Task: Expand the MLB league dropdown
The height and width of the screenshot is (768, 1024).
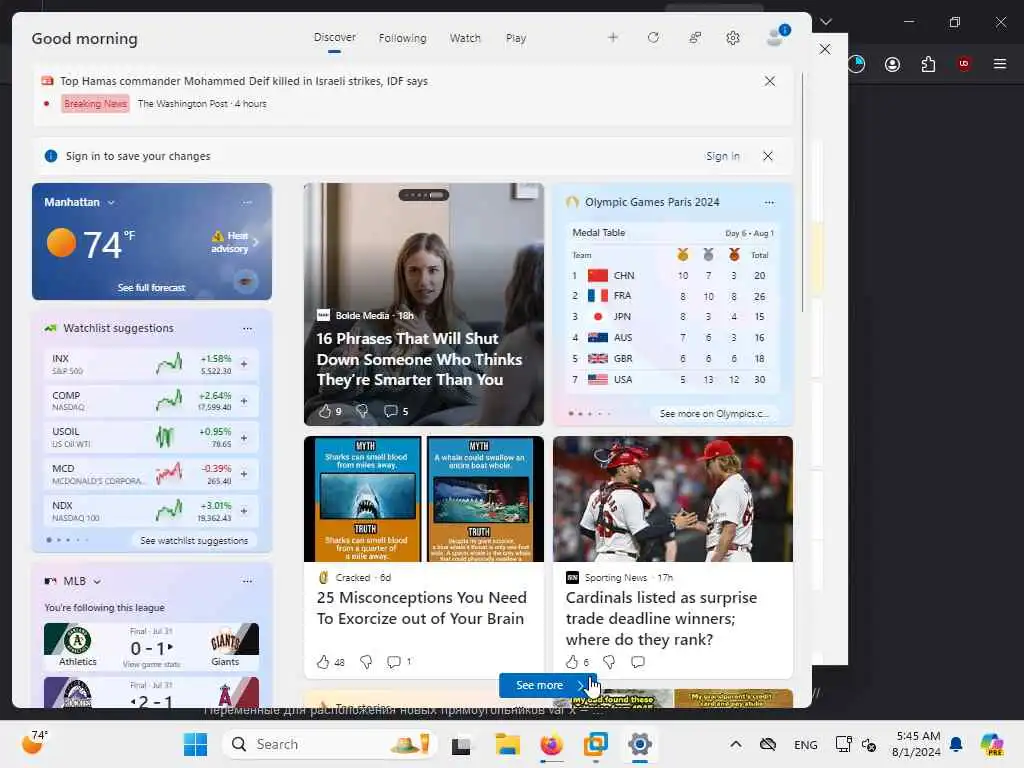Action: 97,581
